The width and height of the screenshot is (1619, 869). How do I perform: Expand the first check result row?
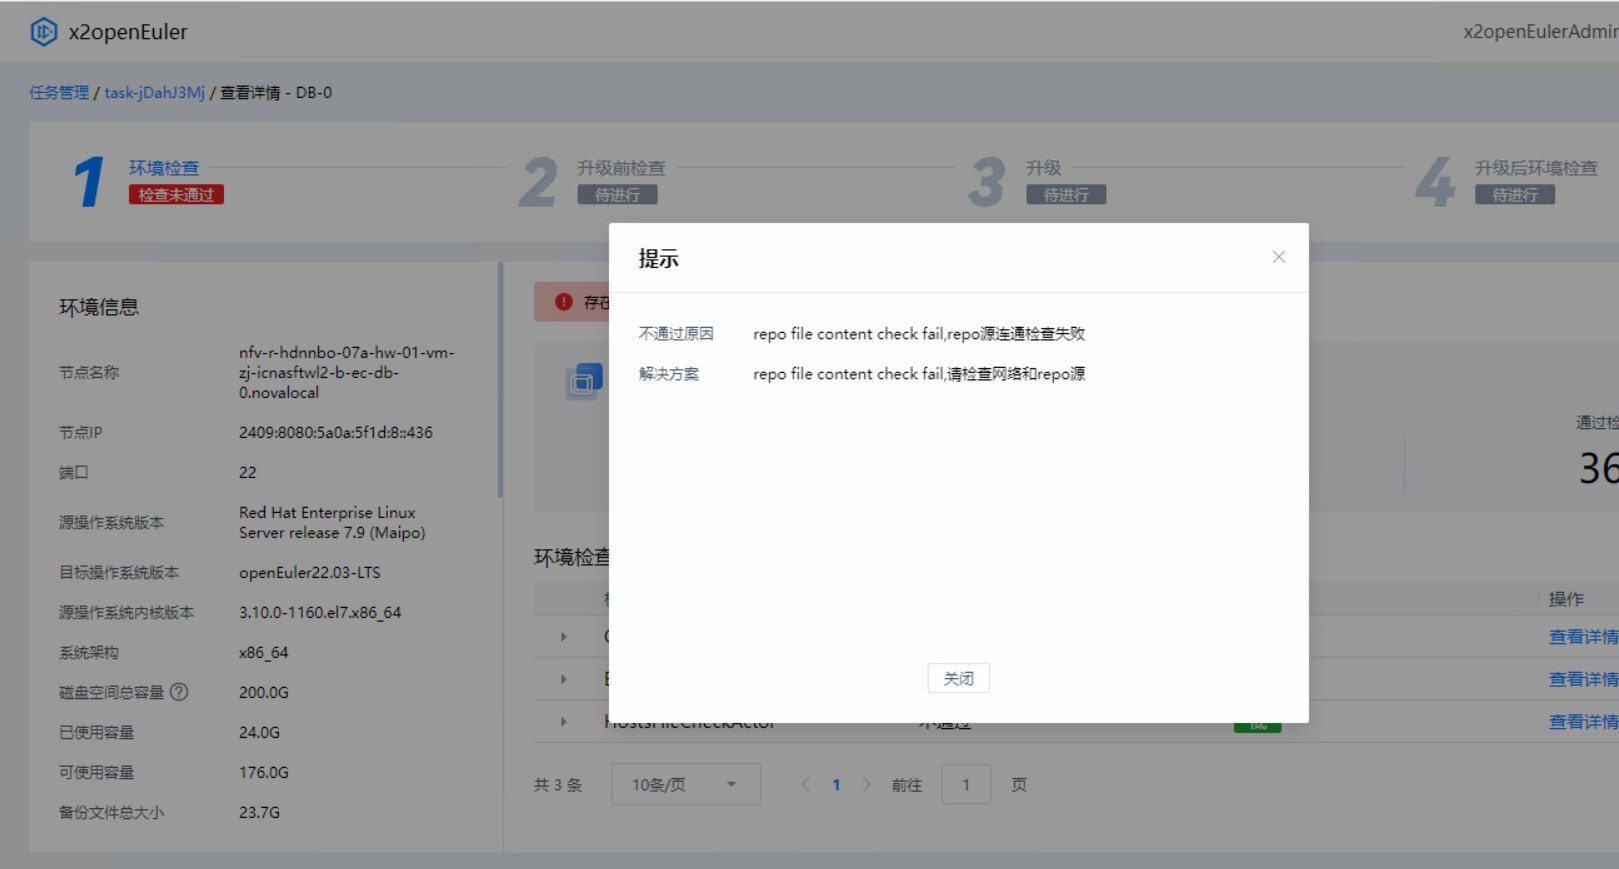pos(564,637)
